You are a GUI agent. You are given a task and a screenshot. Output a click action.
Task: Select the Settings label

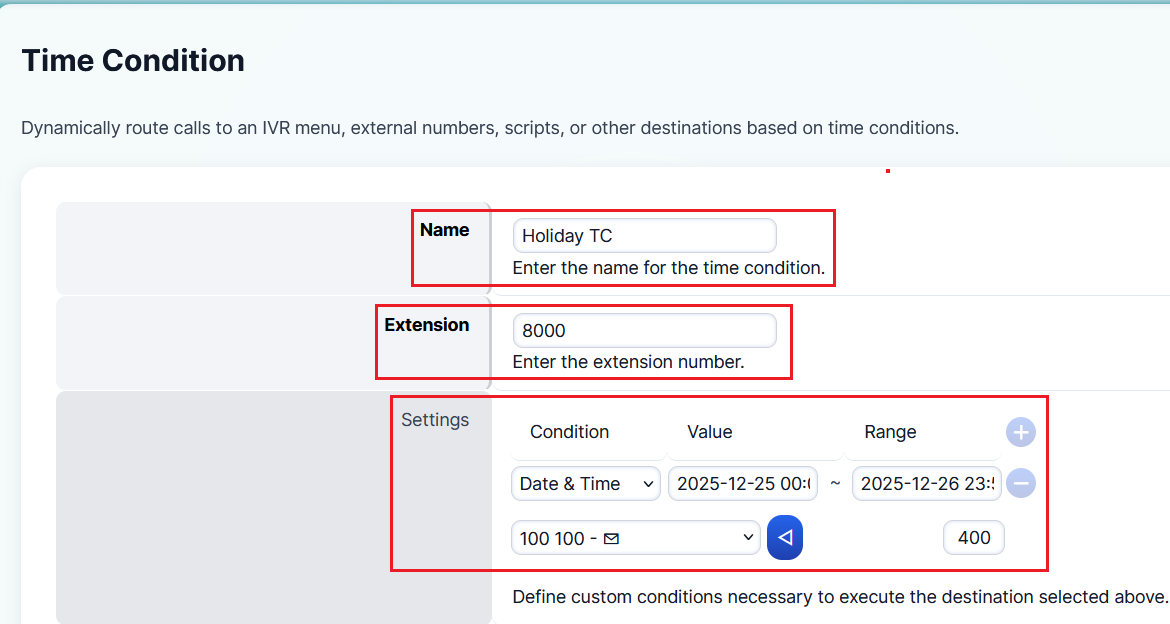pos(435,420)
